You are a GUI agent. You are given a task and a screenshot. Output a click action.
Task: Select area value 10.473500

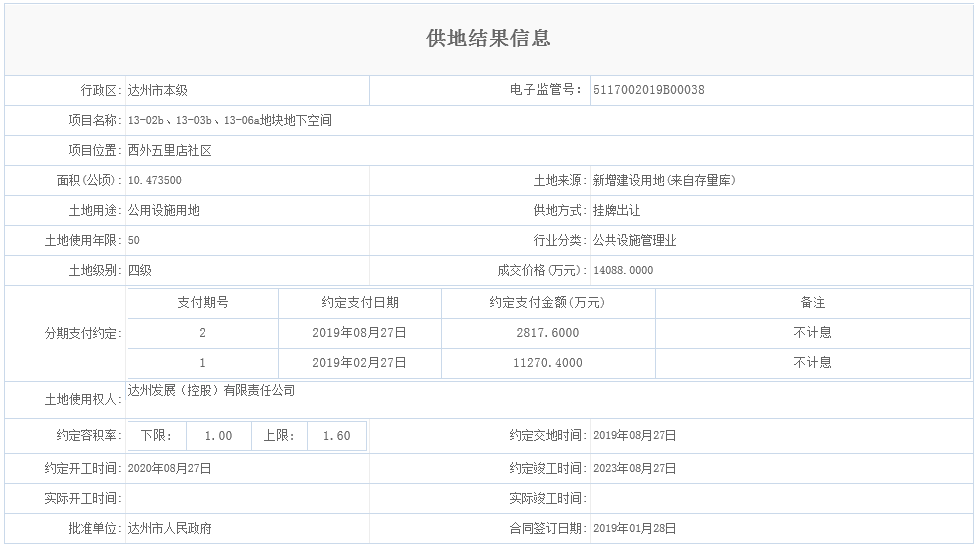(x=154, y=181)
